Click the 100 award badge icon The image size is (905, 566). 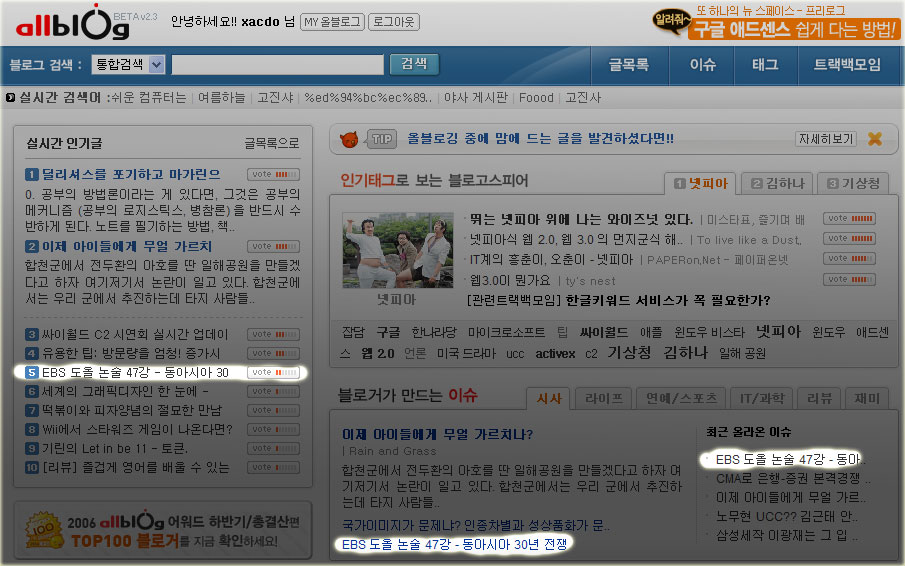click(x=43, y=530)
